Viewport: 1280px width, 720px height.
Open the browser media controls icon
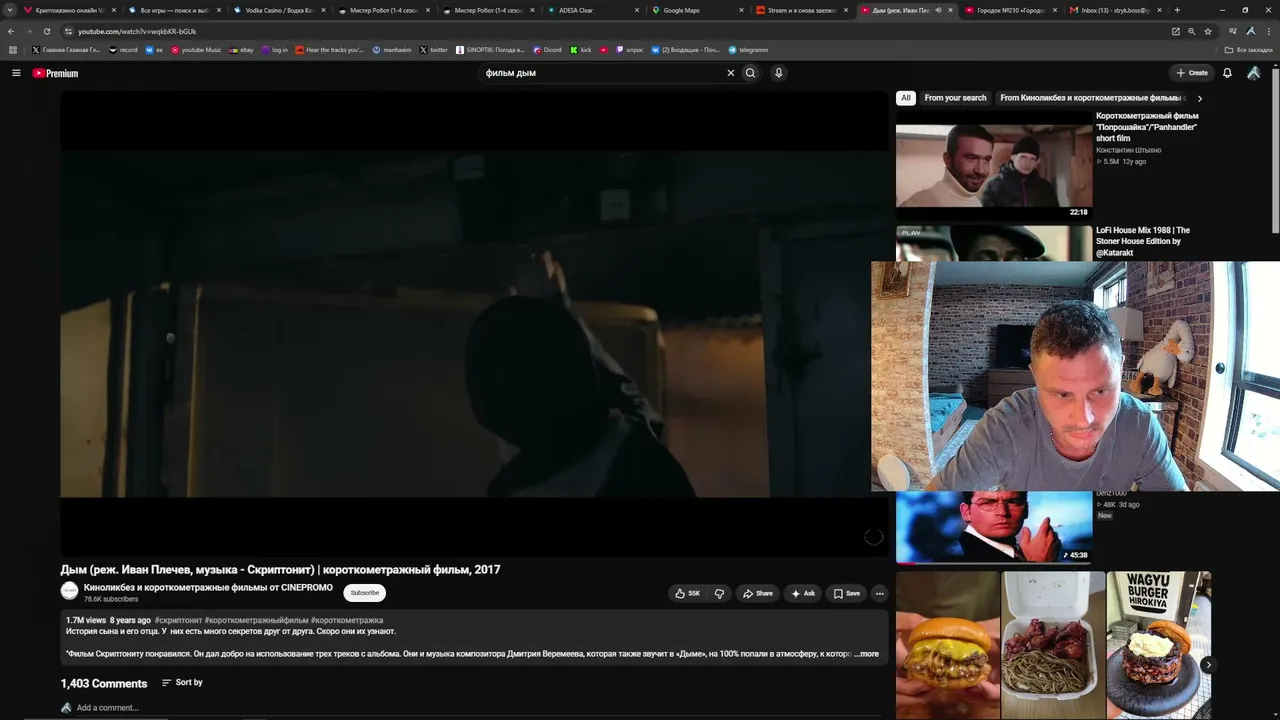[x=1232, y=31]
